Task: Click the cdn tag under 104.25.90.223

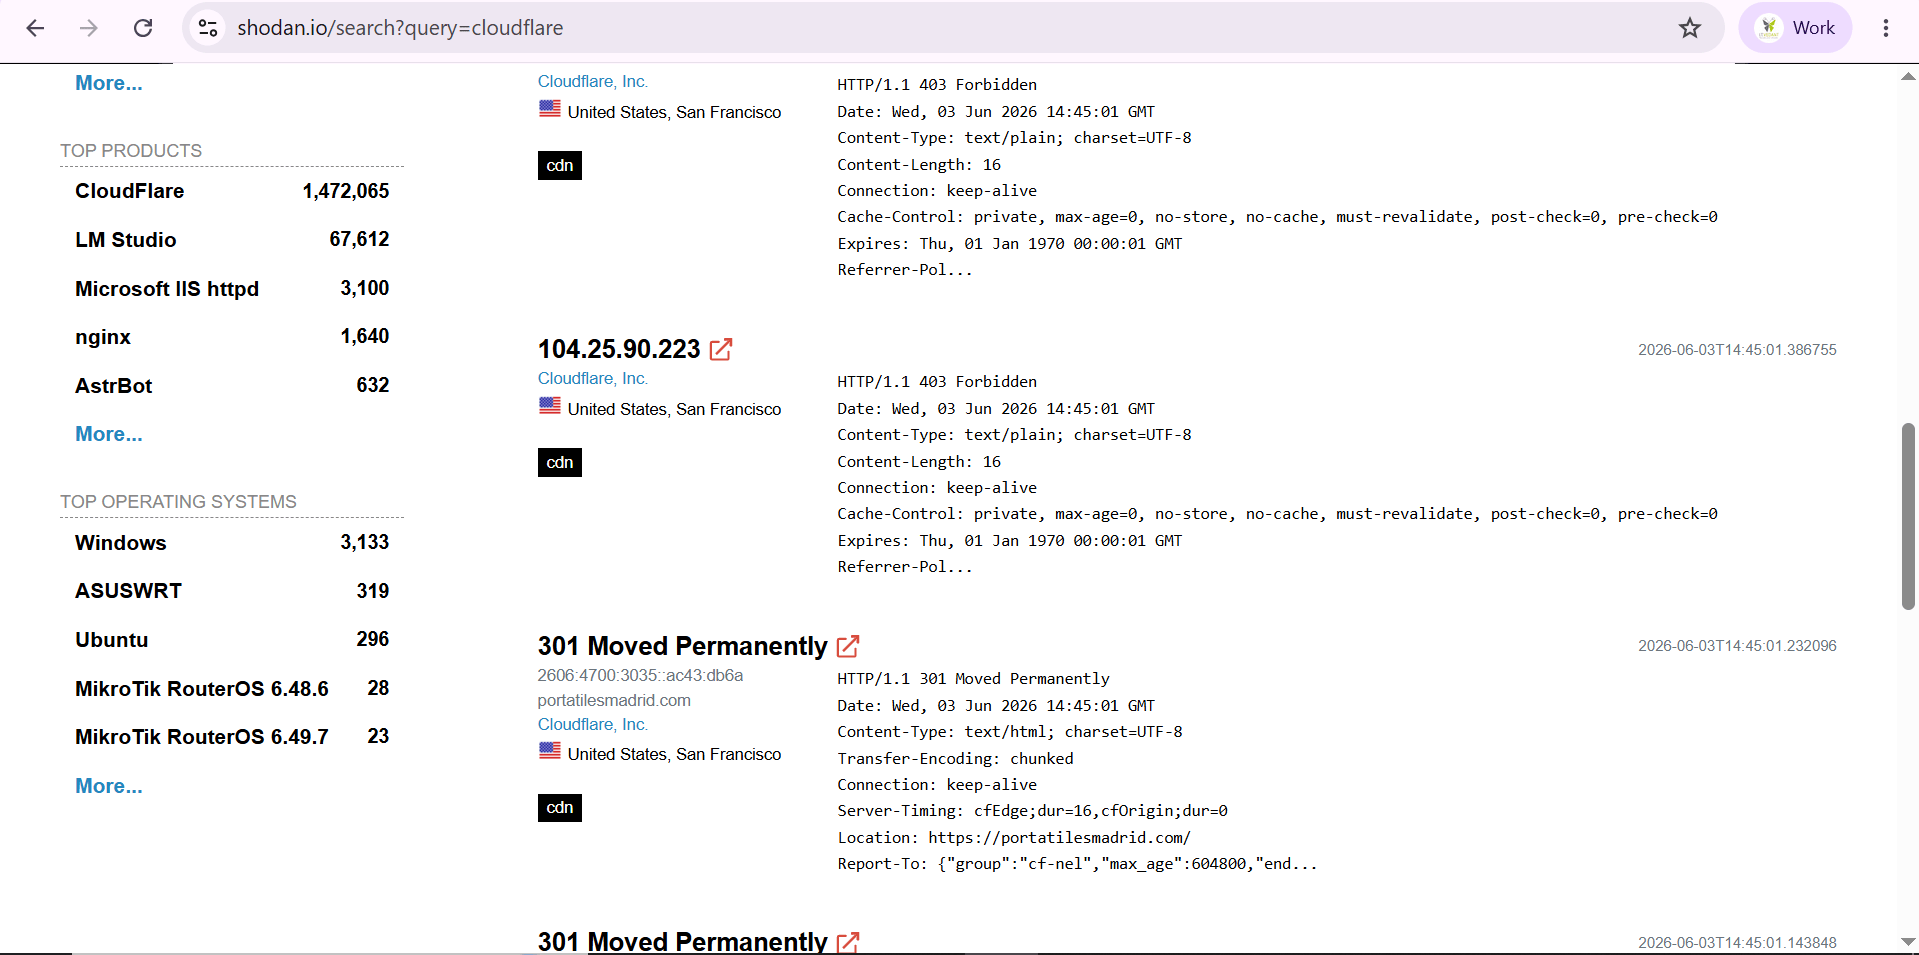Action: tap(560, 462)
